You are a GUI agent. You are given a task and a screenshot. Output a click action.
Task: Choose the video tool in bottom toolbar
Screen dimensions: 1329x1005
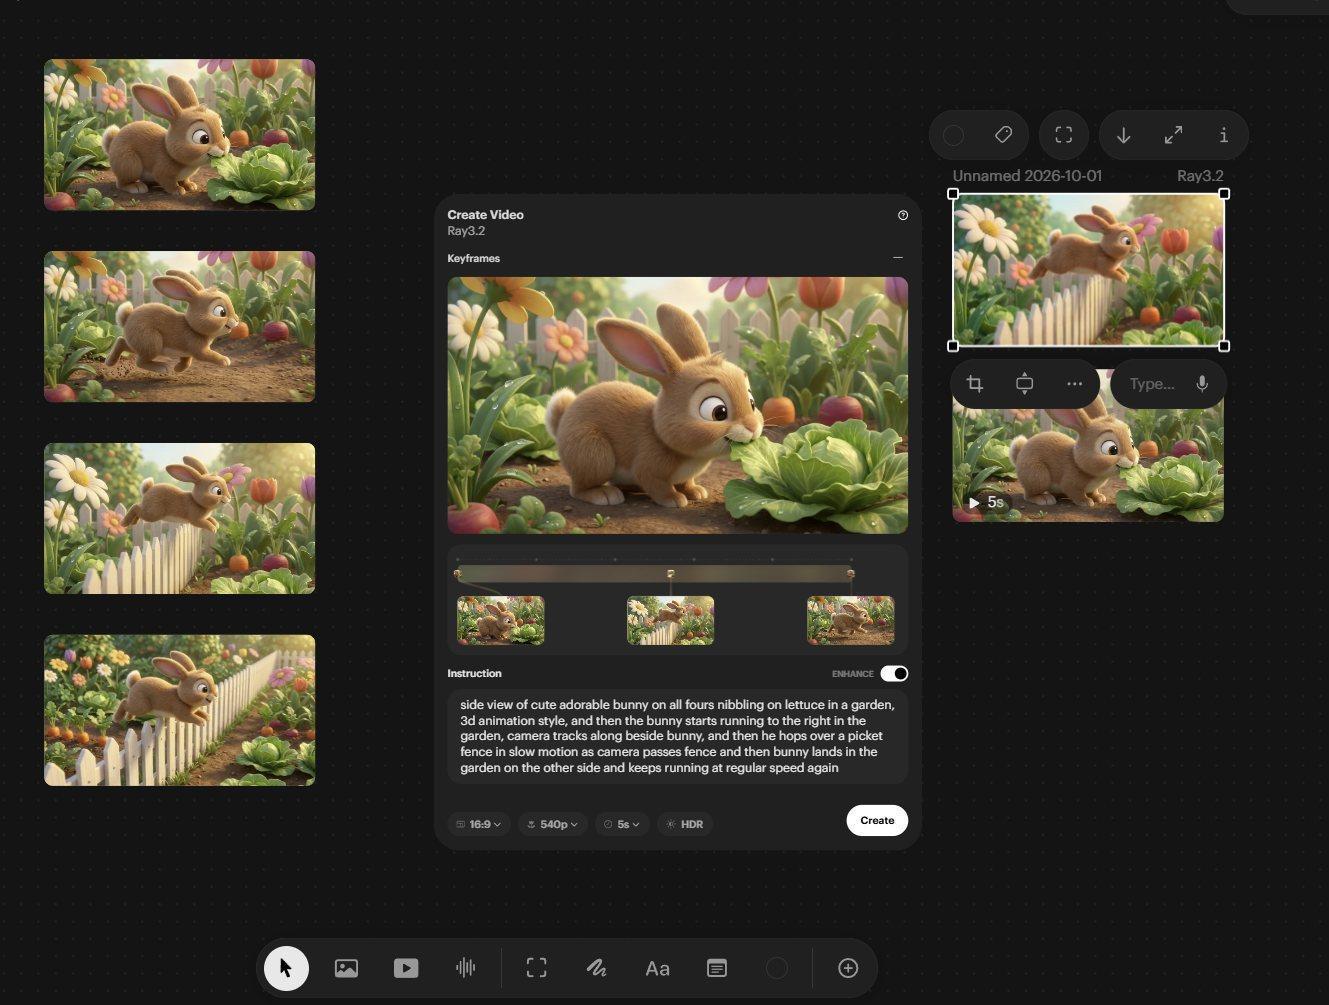click(x=406, y=968)
